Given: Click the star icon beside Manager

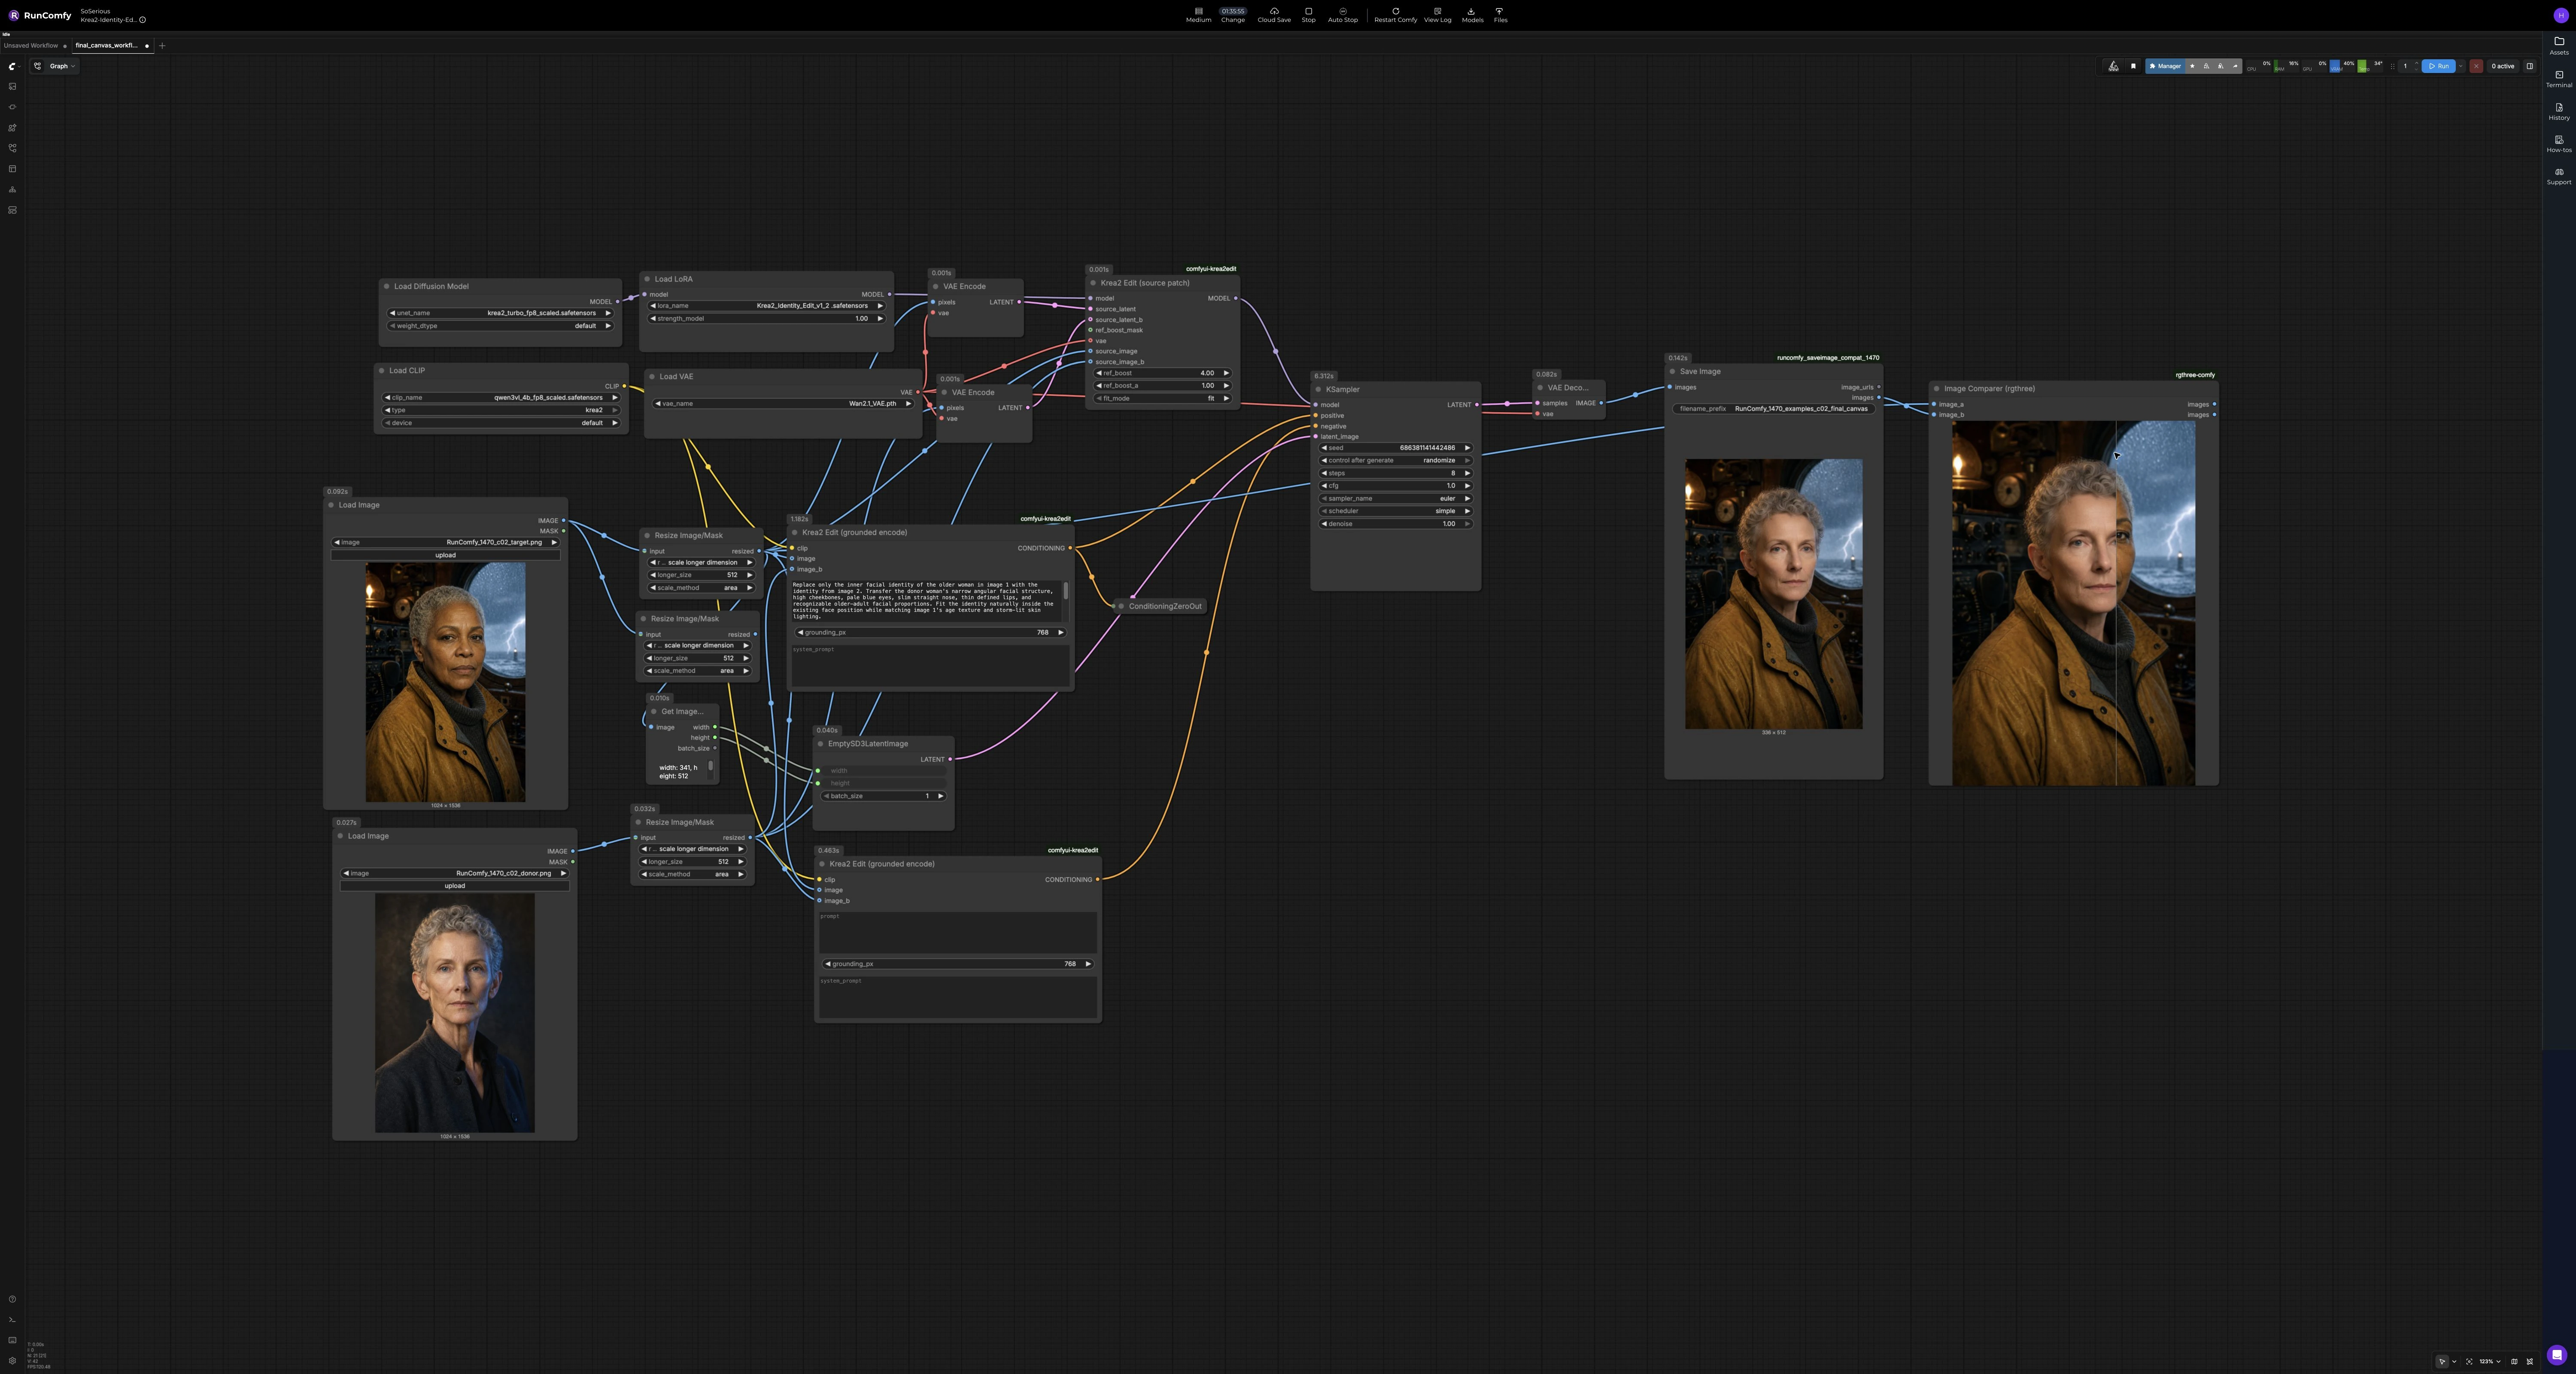Looking at the screenshot, I should click(x=2192, y=66).
